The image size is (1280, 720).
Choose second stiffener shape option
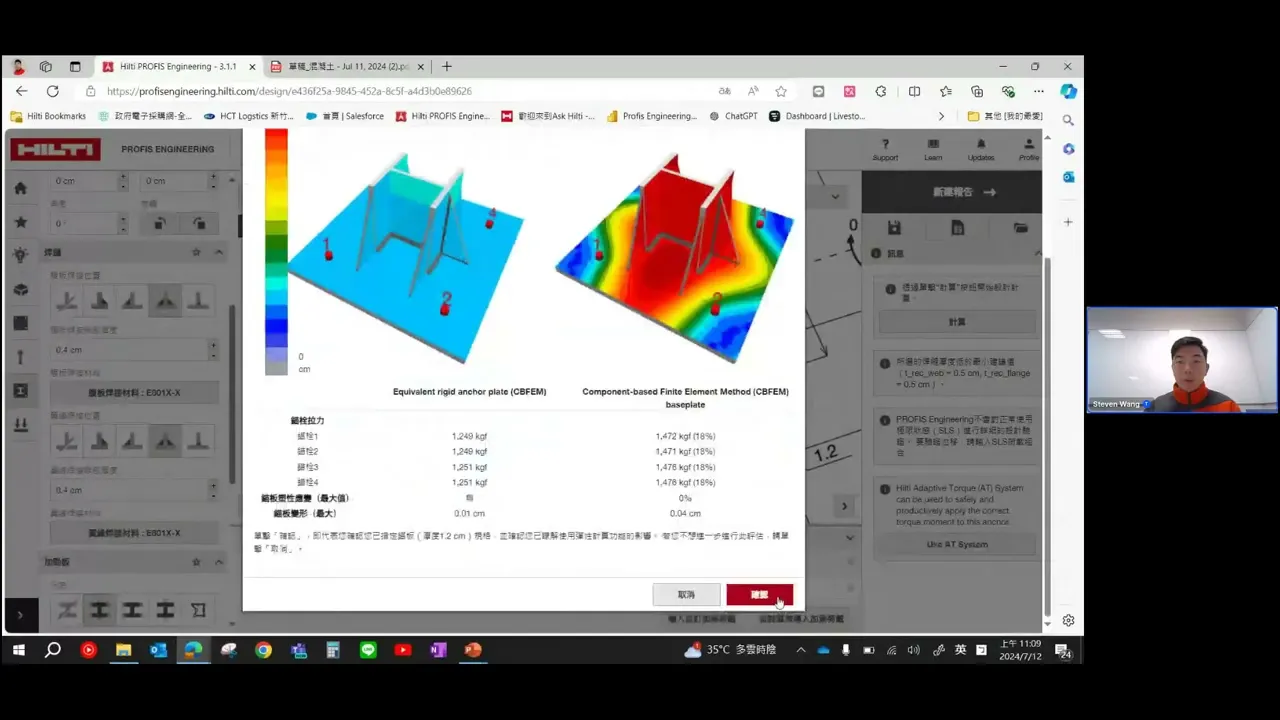pyautogui.click(x=99, y=609)
